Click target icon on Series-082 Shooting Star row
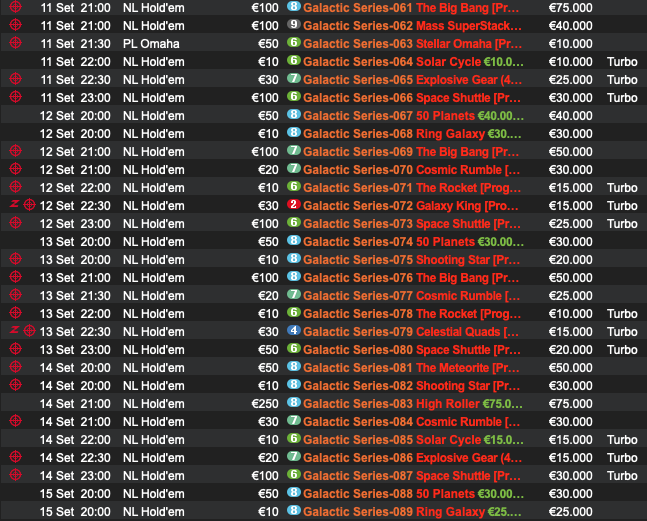Image resolution: width=647 pixels, height=521 pixels. (x=15, y=385)
